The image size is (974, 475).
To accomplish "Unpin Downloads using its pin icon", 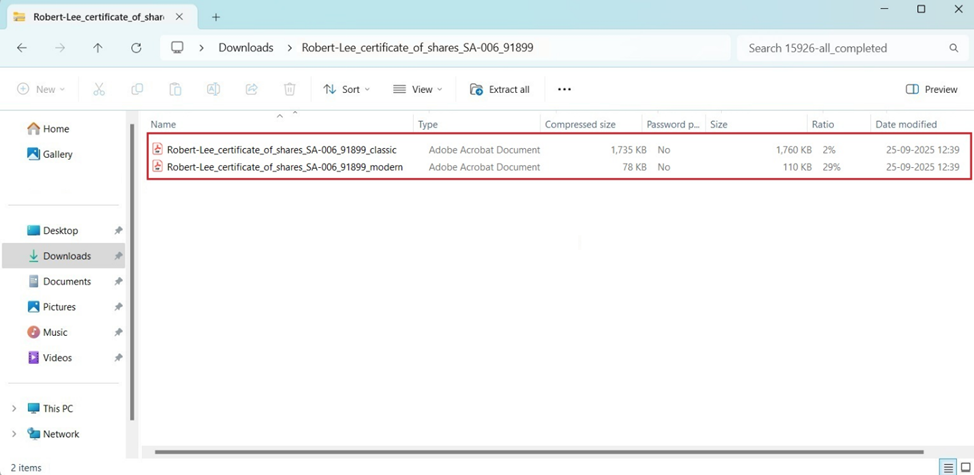I will 118,256.
